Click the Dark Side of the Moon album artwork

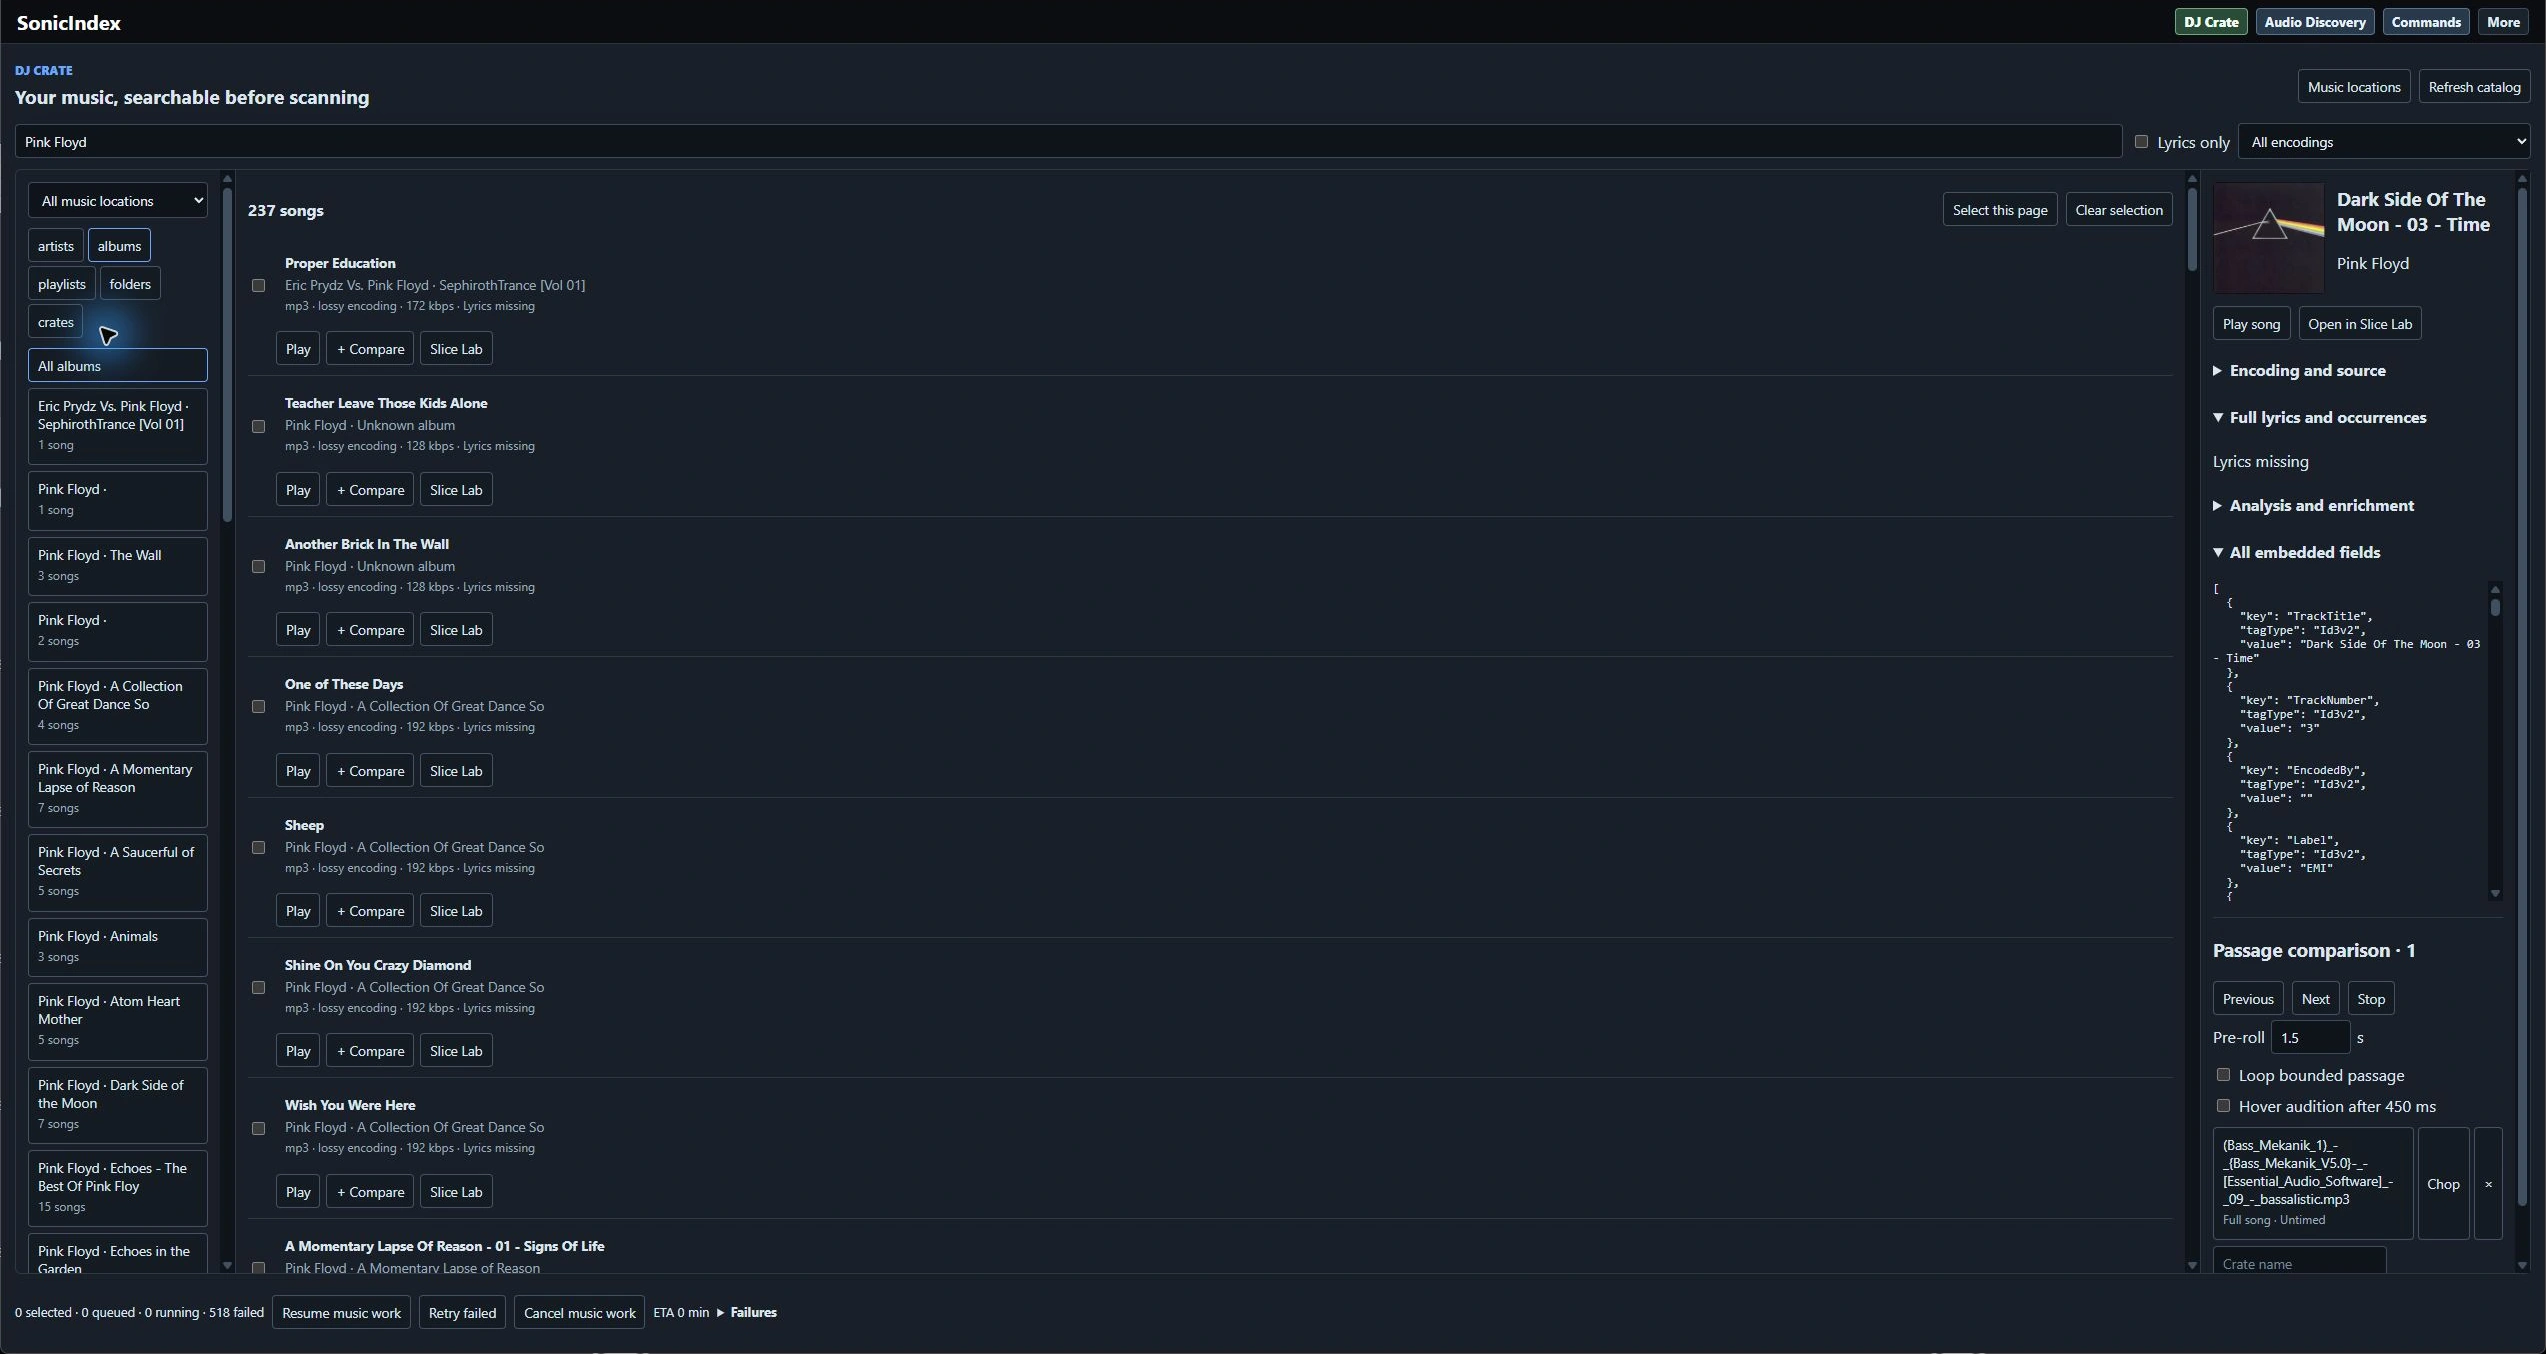tap(2268, 237)
